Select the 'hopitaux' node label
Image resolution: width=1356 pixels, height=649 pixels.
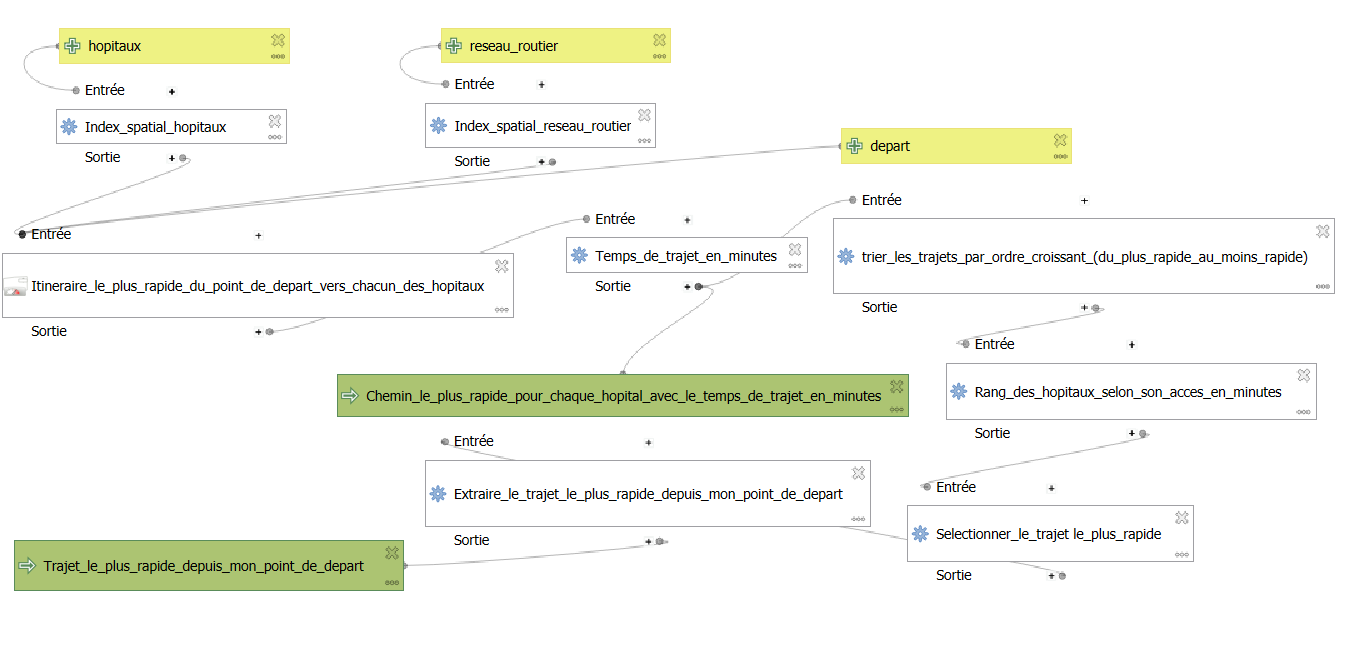click(115, 46)
